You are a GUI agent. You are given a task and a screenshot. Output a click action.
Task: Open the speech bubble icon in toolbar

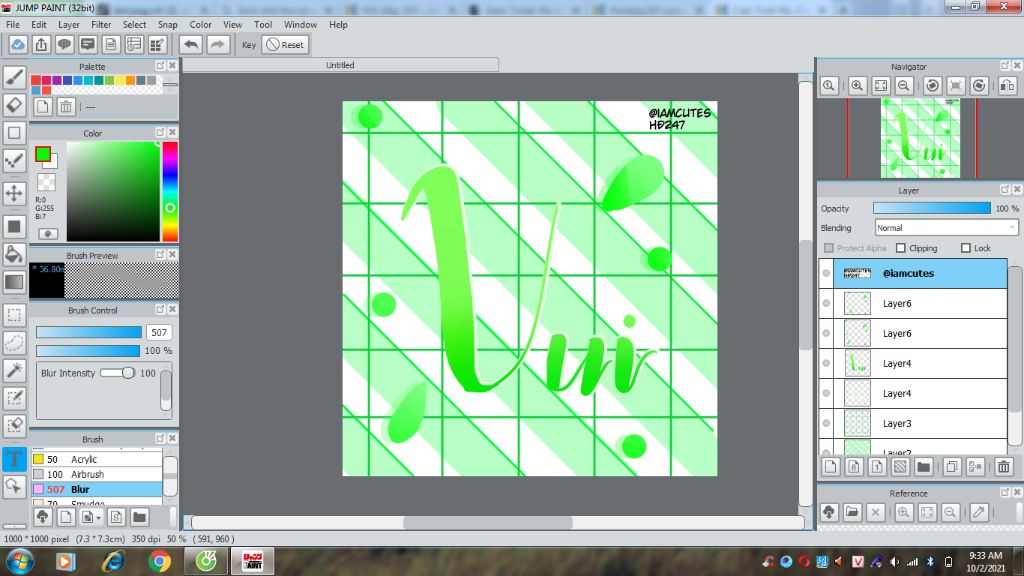point(64,45)
